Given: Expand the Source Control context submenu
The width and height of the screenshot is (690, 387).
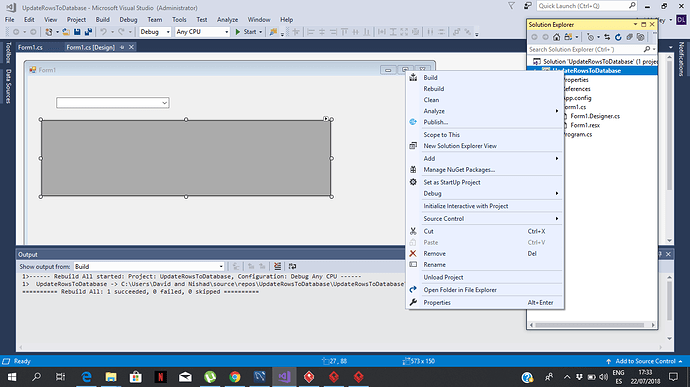Looking at the screenshot, I should (x=485, y=219).
